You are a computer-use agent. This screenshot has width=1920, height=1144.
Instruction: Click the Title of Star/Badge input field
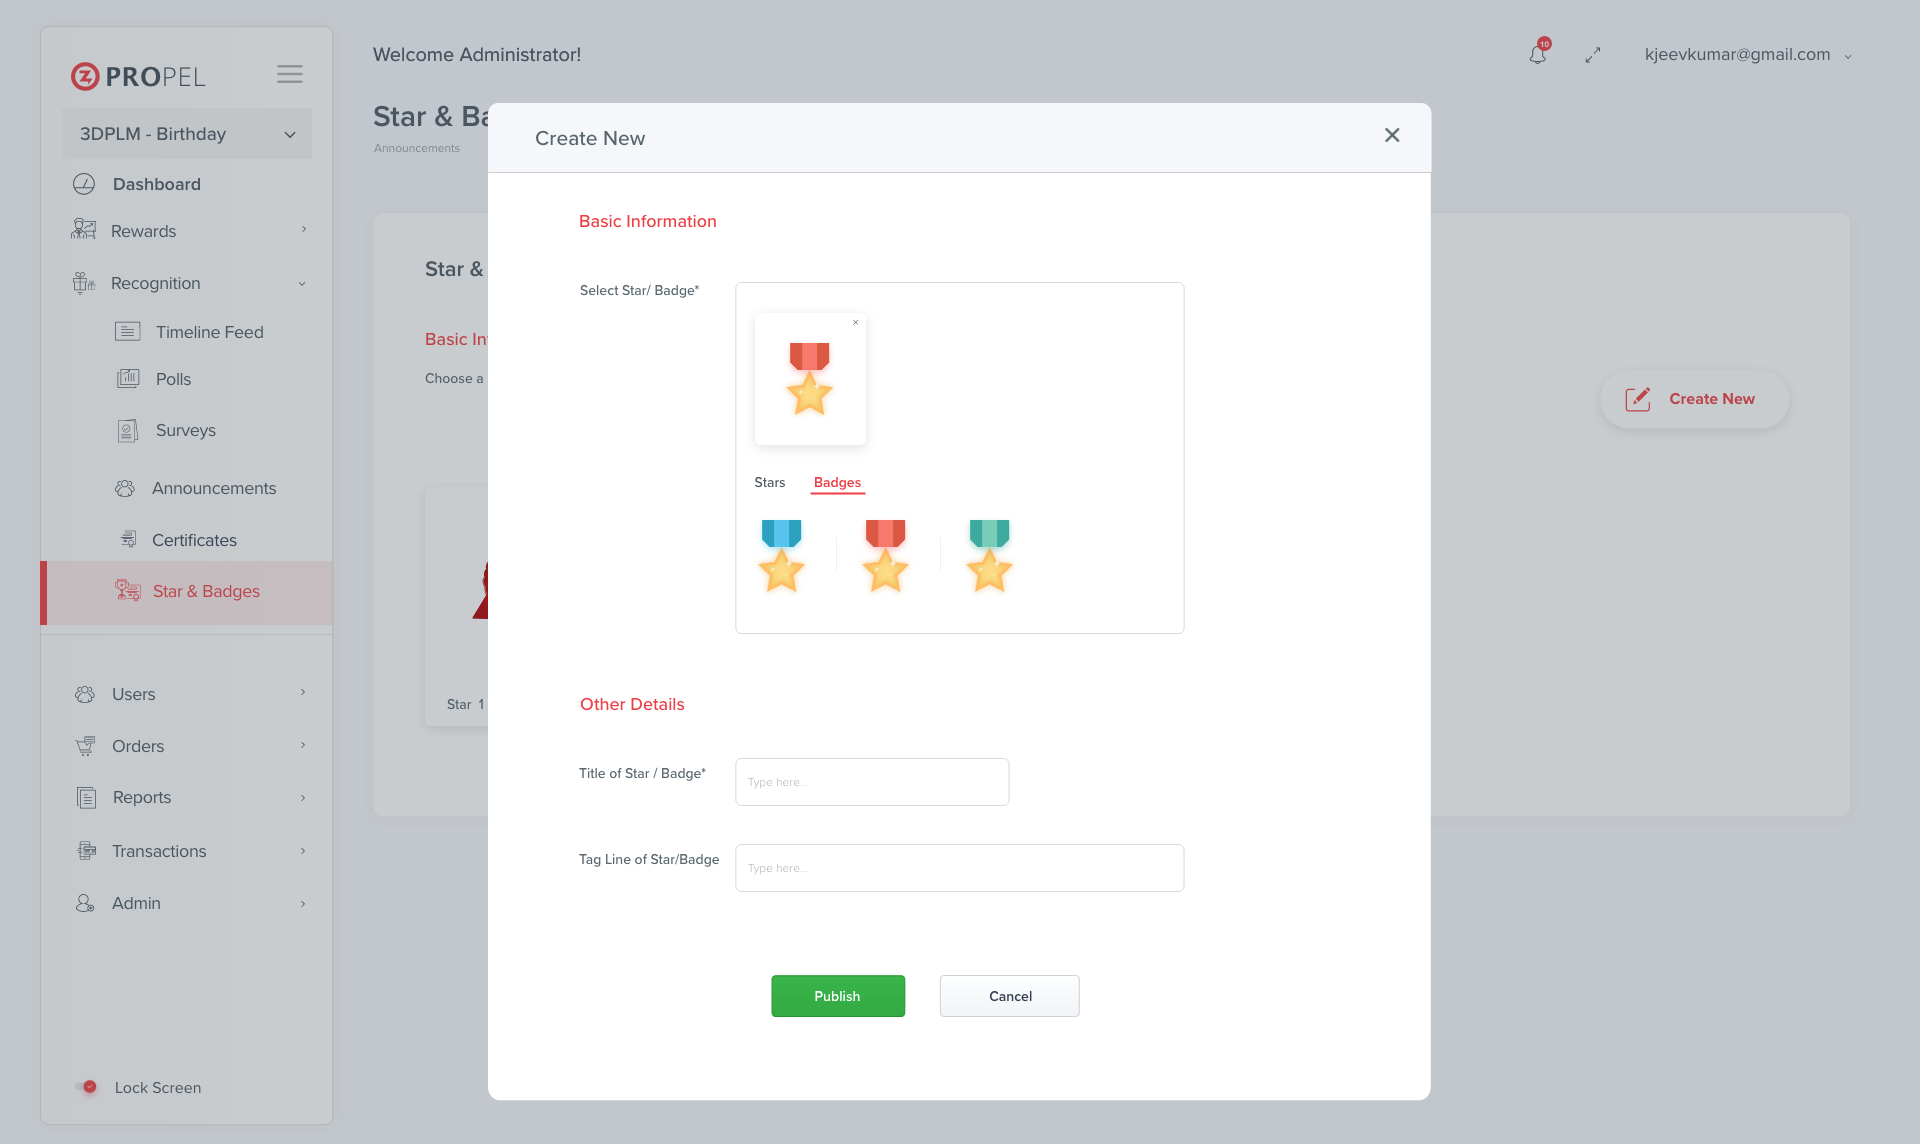tap(871, 780)
